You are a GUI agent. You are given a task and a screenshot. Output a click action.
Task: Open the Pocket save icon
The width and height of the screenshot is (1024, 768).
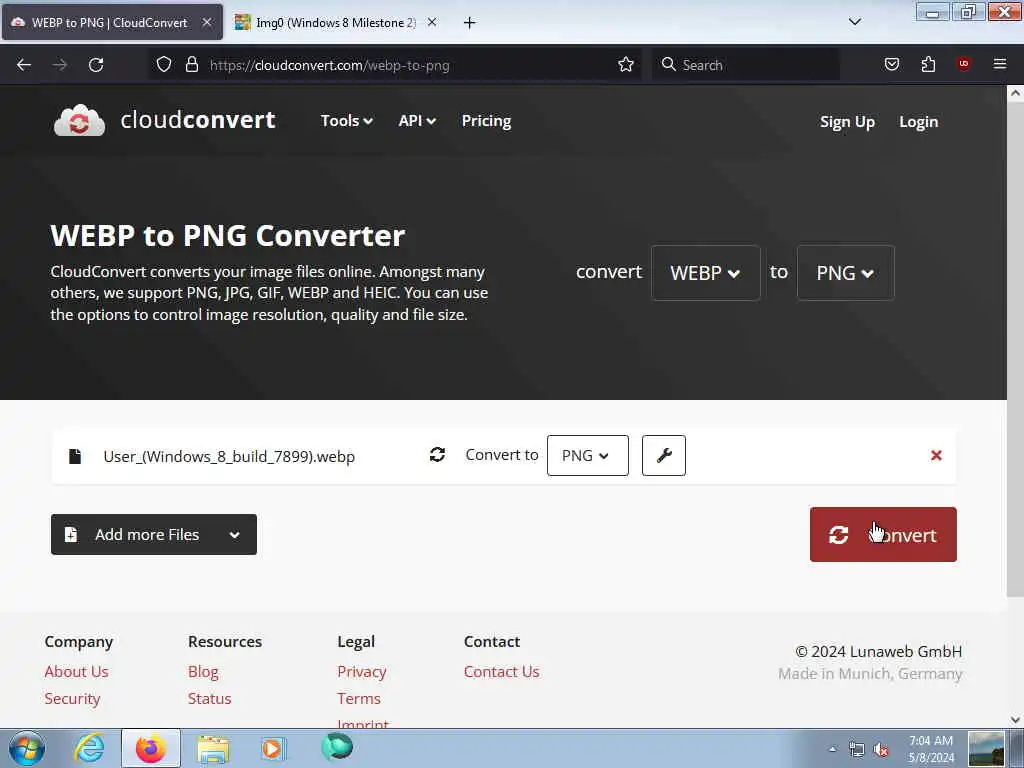(891, 64)
